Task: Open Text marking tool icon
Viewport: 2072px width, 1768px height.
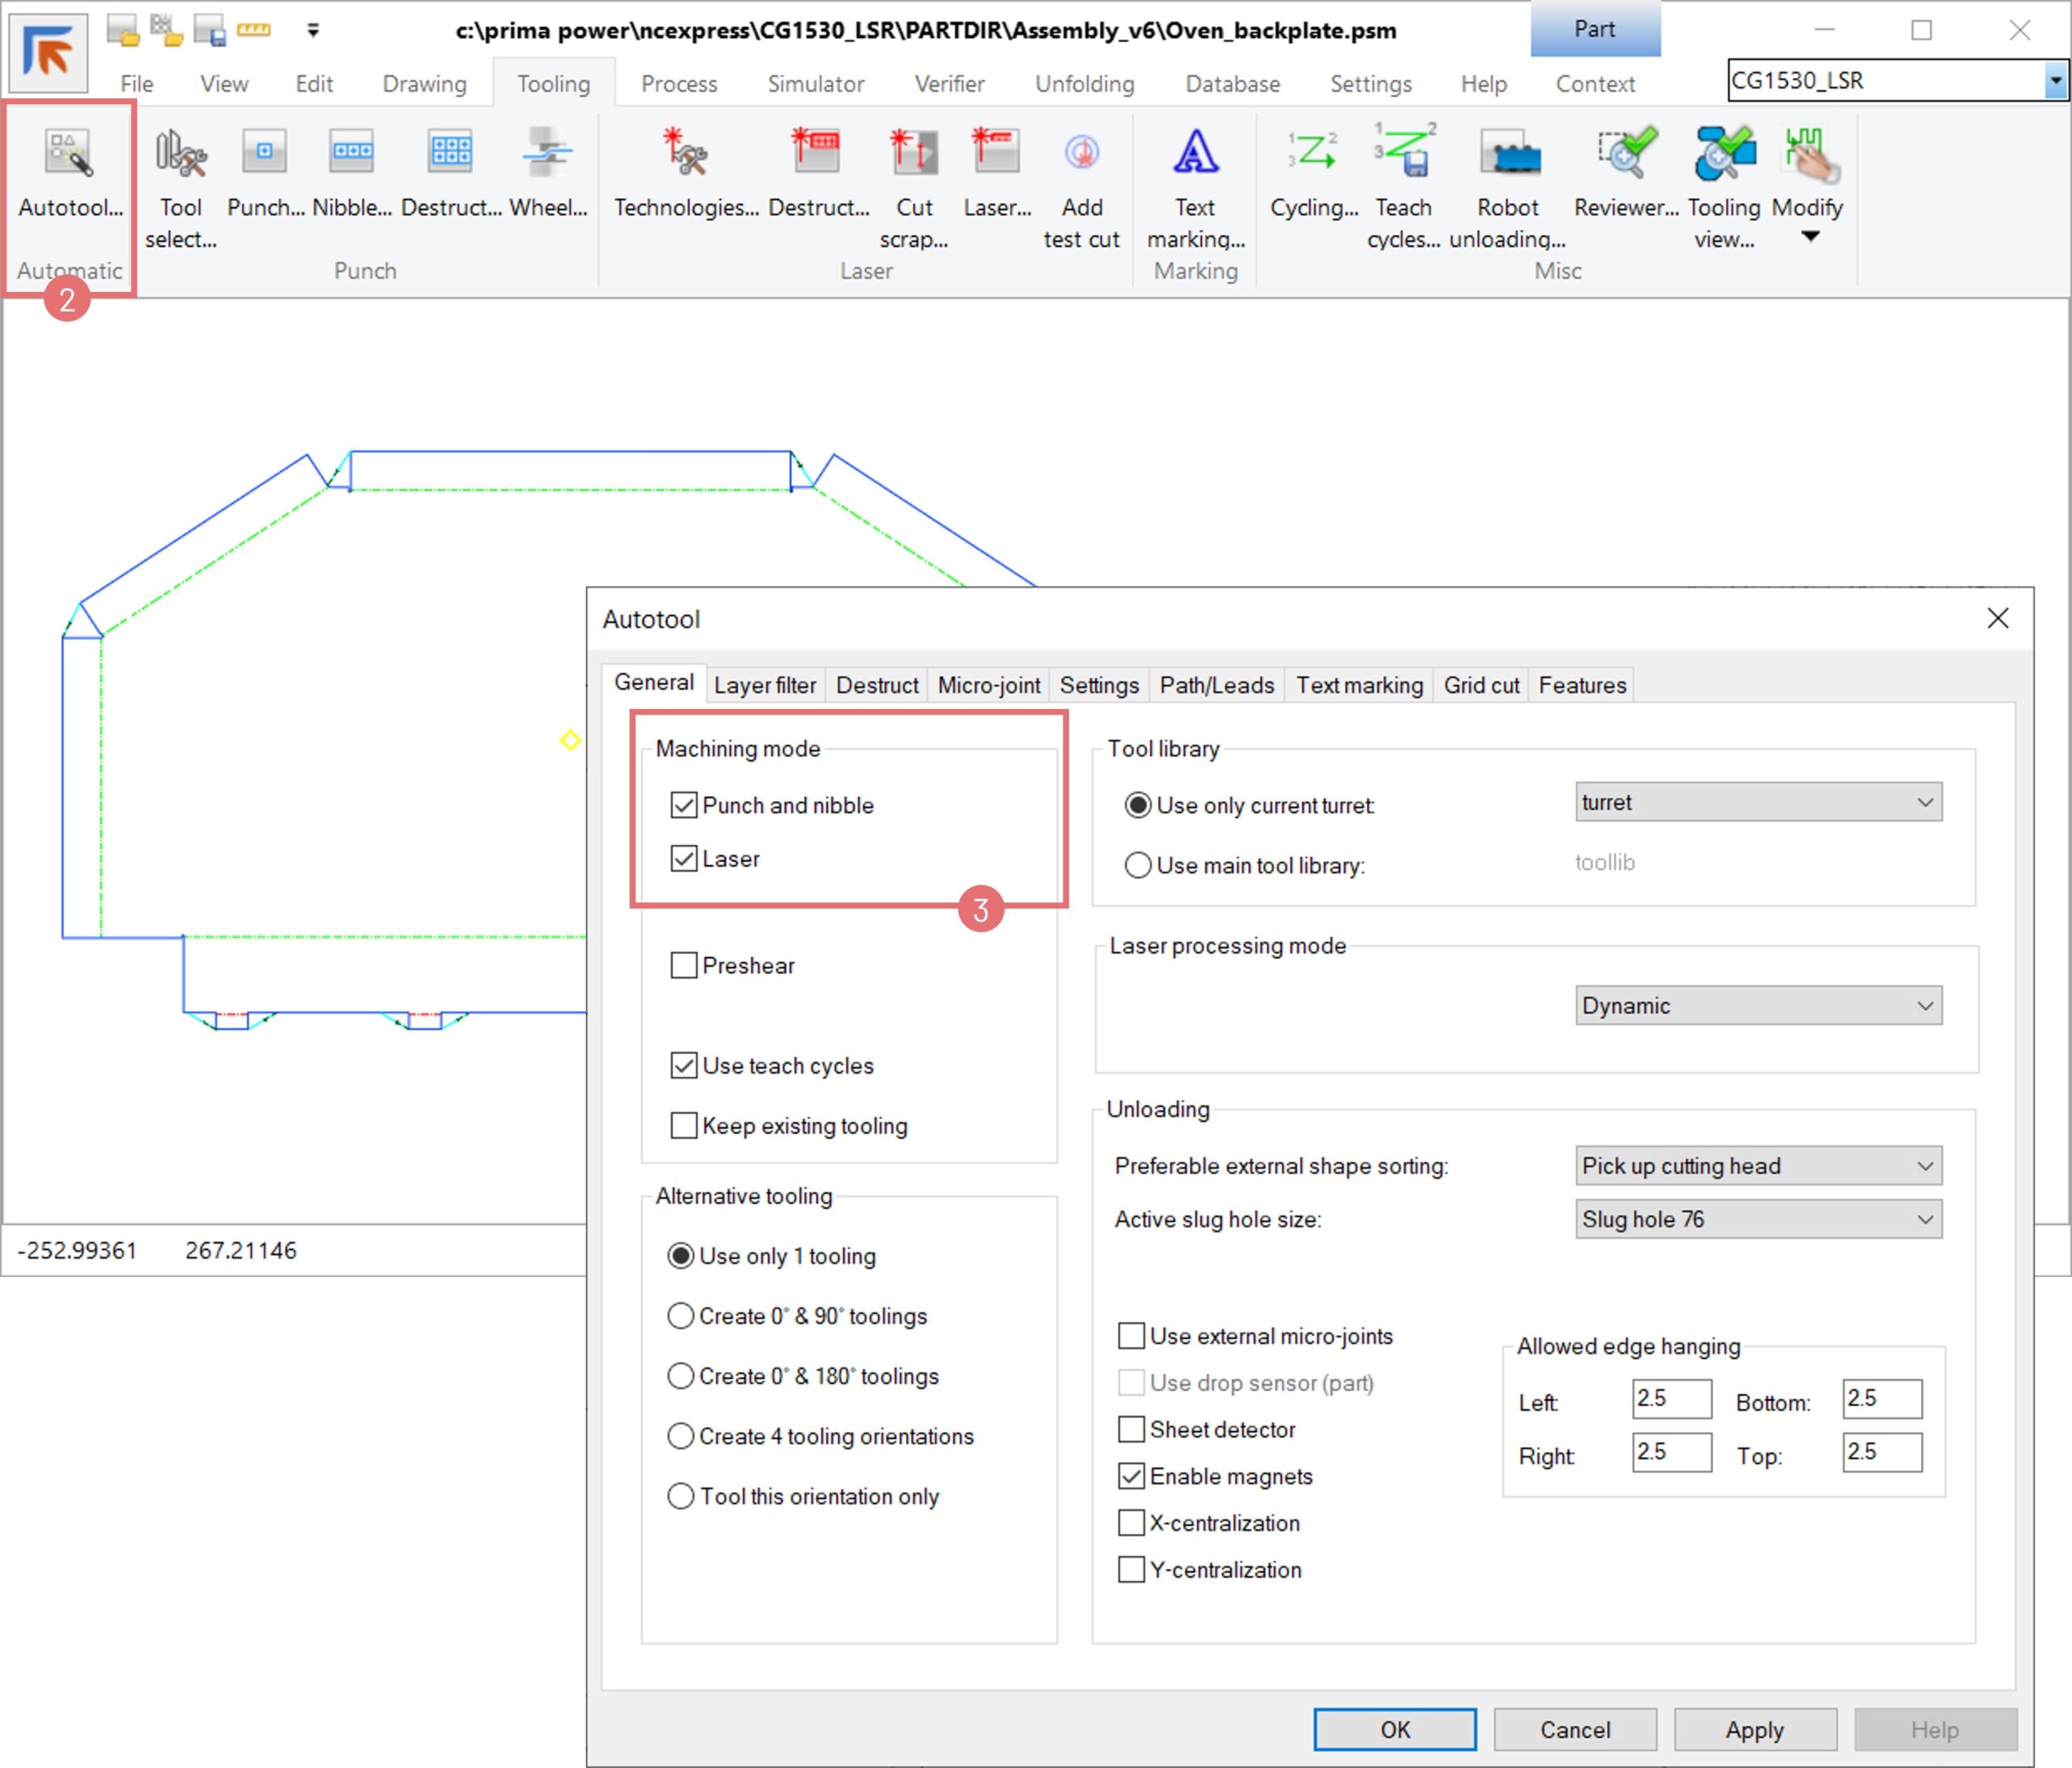Action: pos(1195,153)
